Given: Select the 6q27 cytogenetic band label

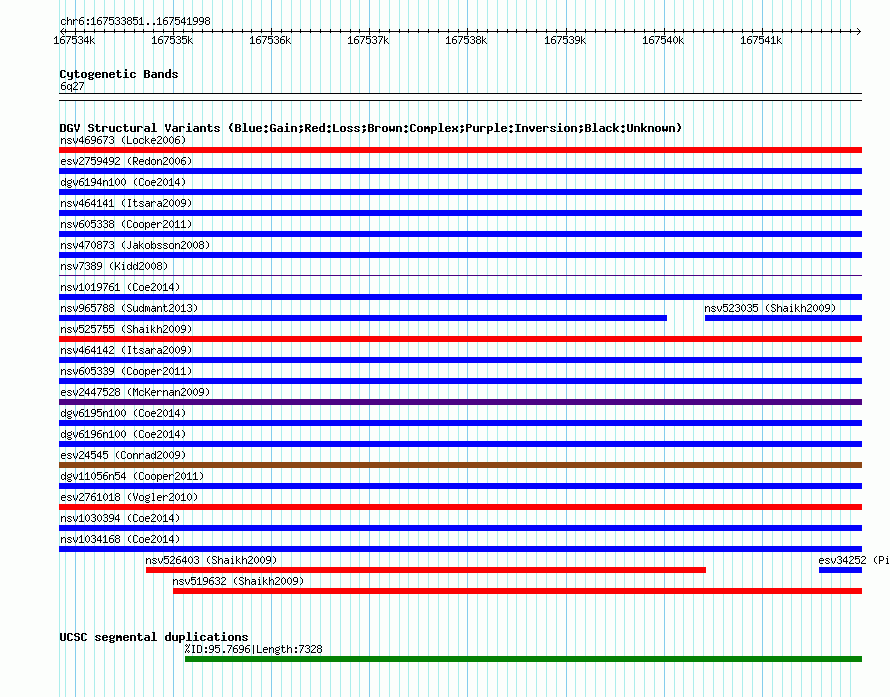Looking at the screenshot, I should pyautogui.click(x=72, y=86).
